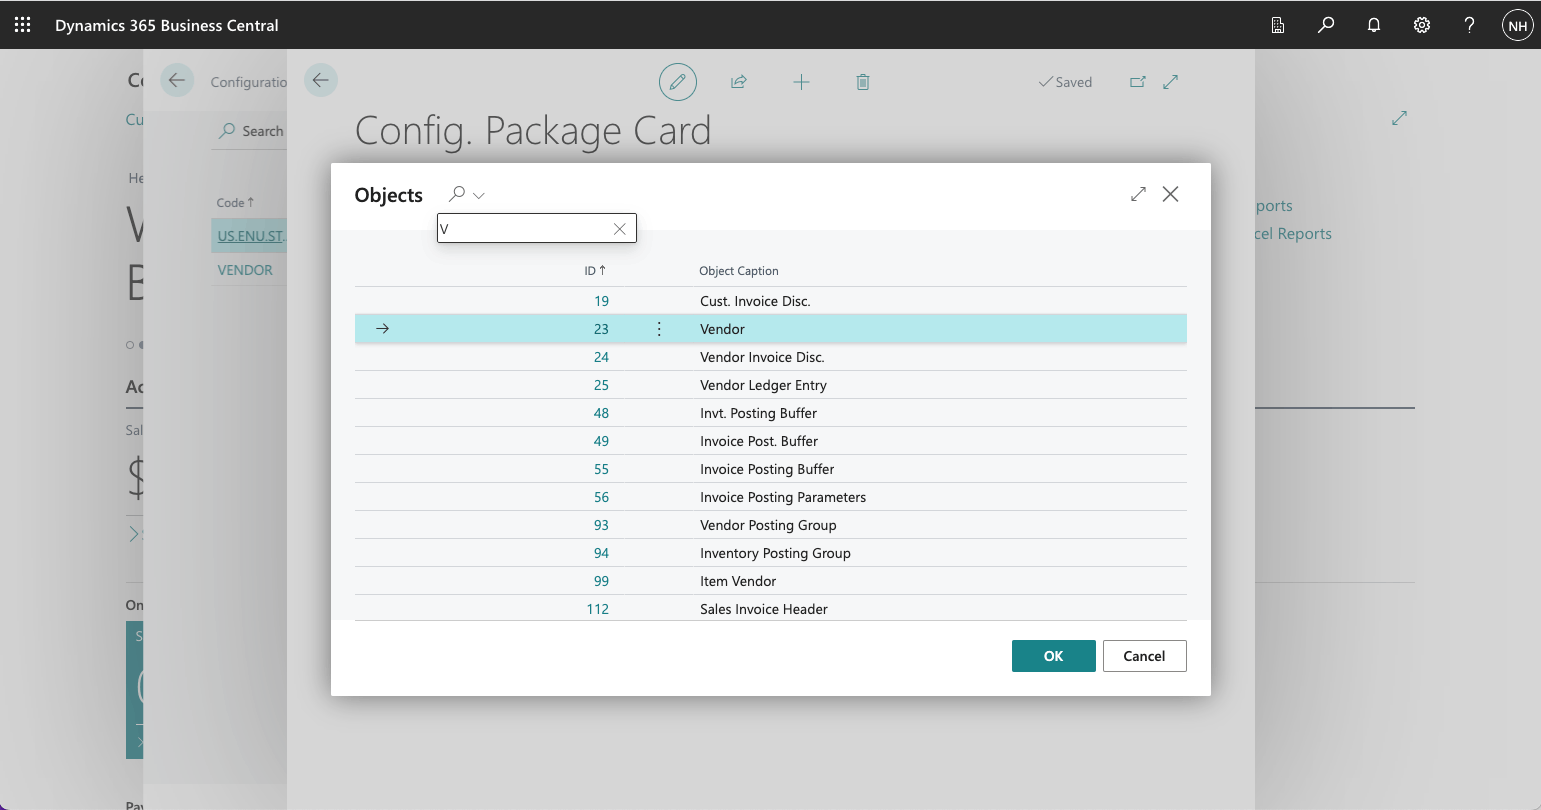Click the help question mark icon
This screenshot has height=810, width=1541.
(1469, 25)
